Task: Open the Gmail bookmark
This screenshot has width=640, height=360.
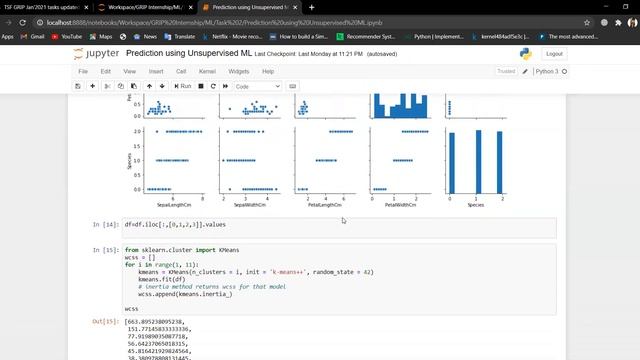Action: pos(32,37)
